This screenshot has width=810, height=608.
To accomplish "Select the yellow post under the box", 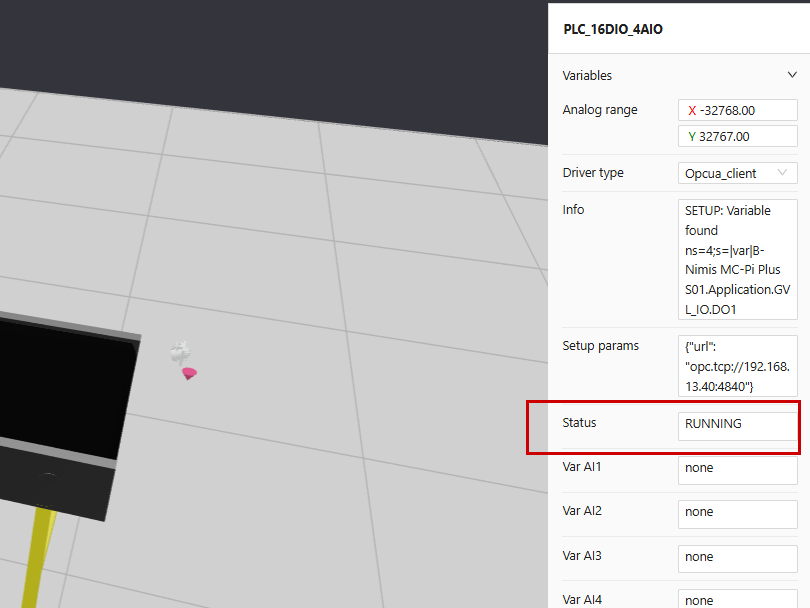I will pos(39,558).
